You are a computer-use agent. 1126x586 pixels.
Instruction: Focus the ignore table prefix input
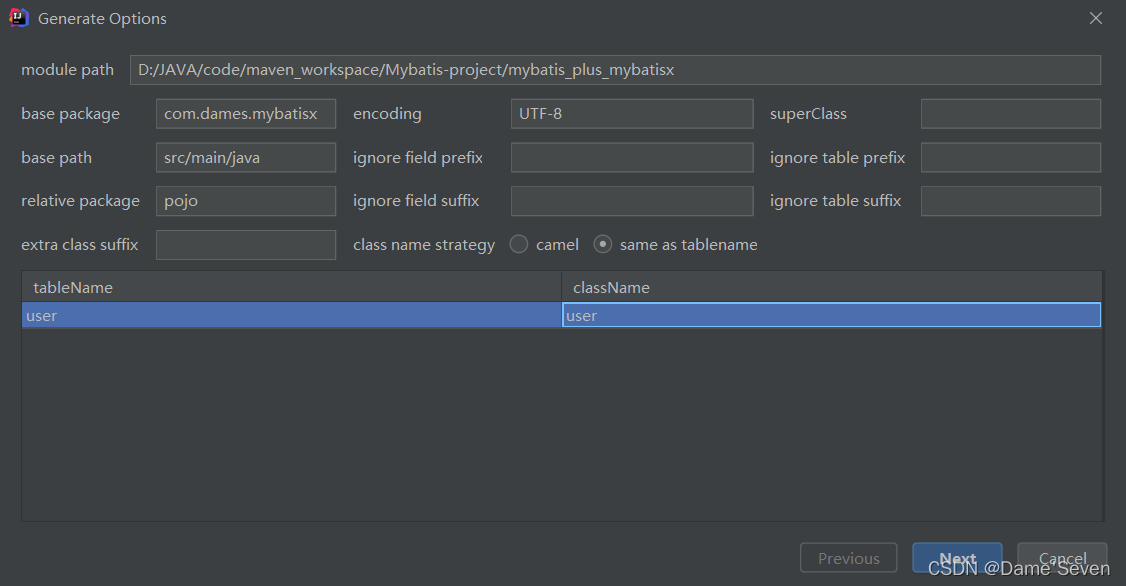click(x=1010, y=157)
